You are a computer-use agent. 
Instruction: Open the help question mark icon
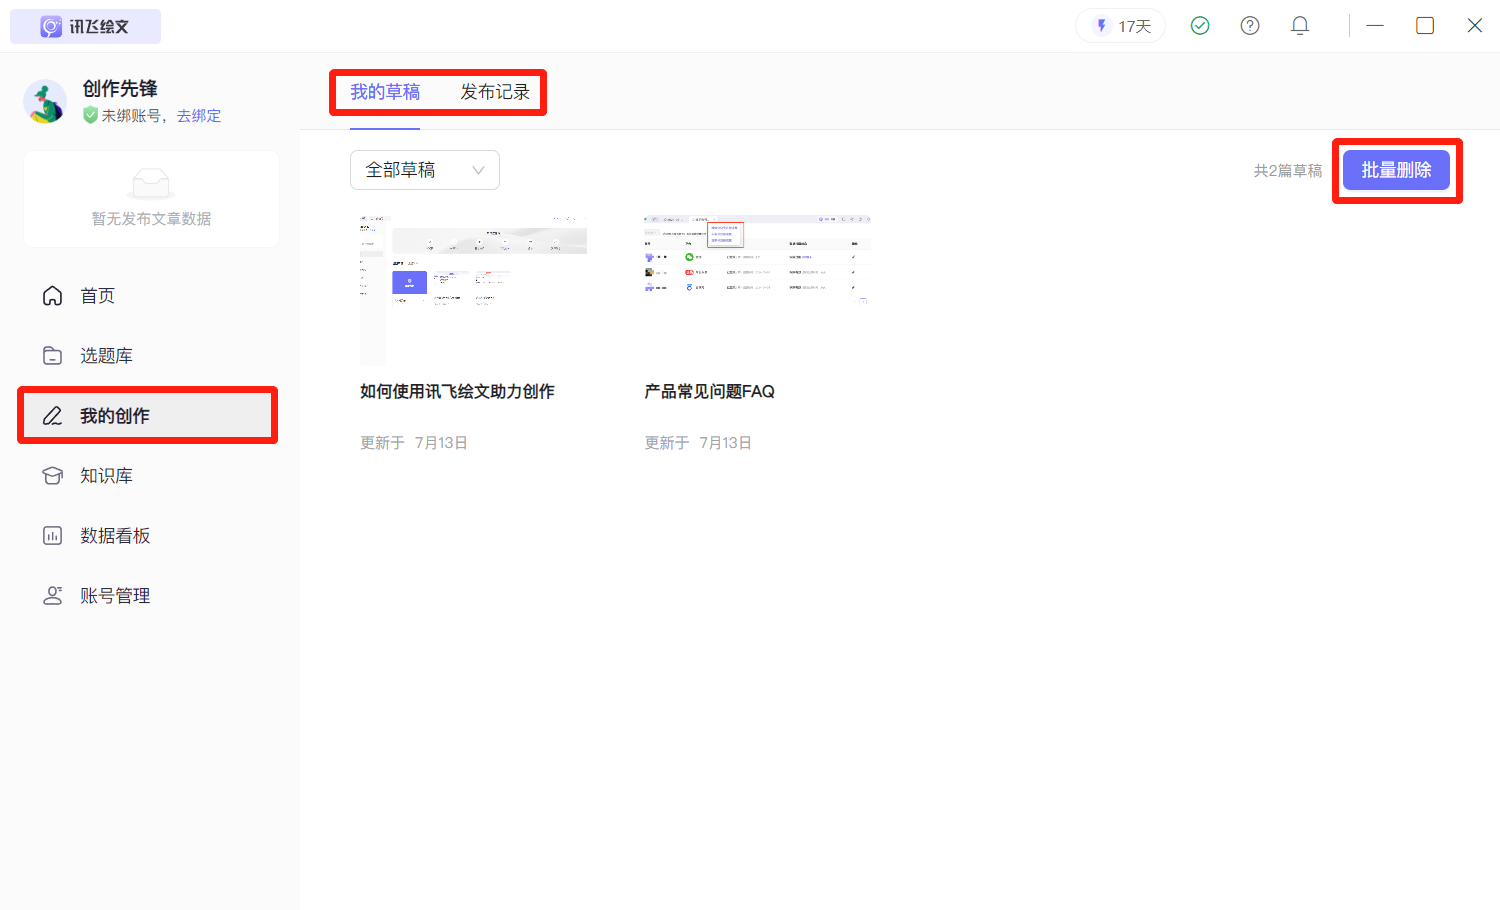(x=1250, y=26)
